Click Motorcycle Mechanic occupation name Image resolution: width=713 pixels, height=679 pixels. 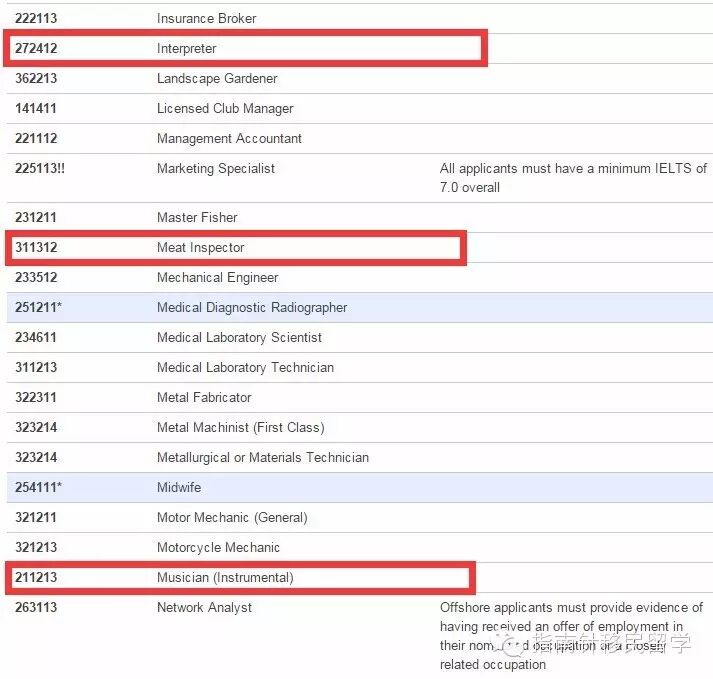(x=218, y=548)
